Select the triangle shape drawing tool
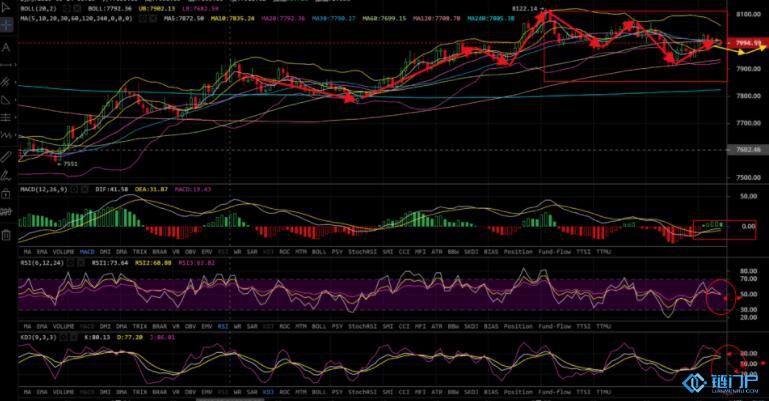The height and width of the screenshot is (401, 769). 7,99
